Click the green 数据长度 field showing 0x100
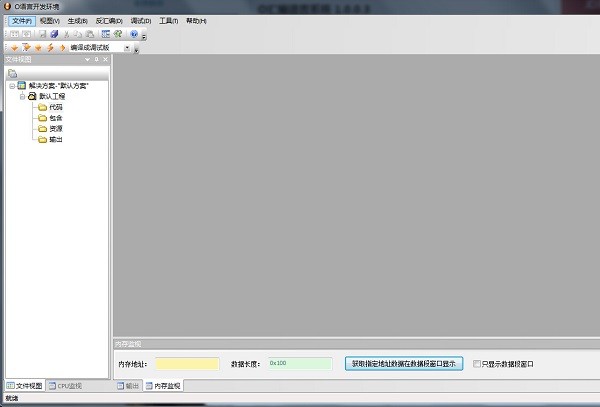Viewport: 600px width, 407px height. 298,364
